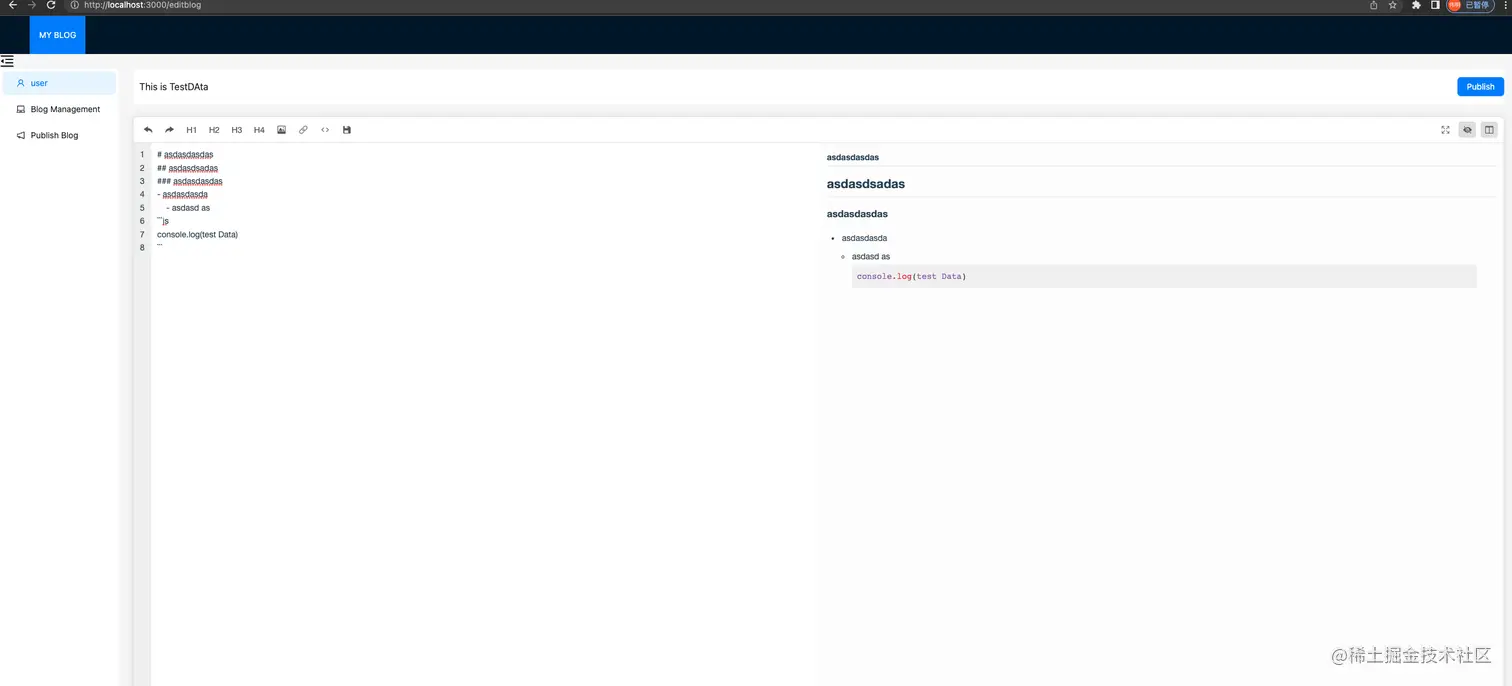This screenshot has height=686, width=1512.
Task: Save the document with the floppy disk icon
Action: click(347, 130)
